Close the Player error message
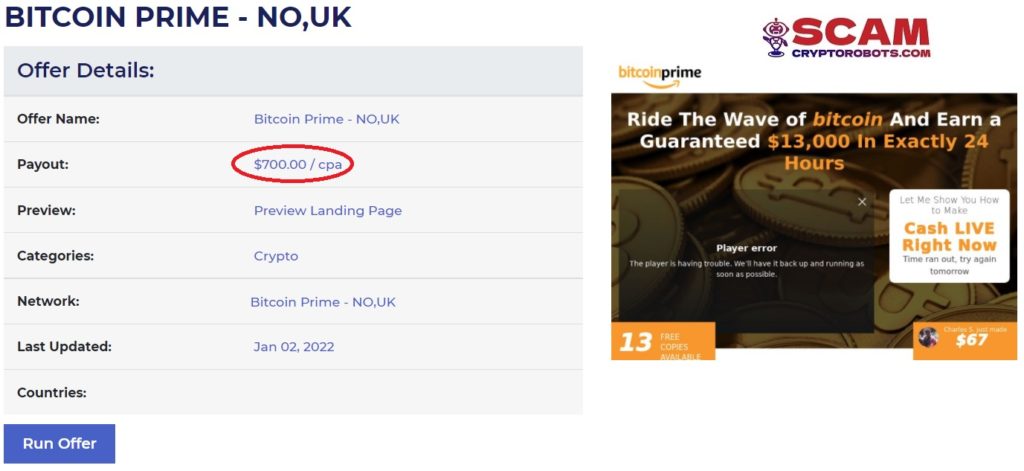The height and width of the screenshot is (471, 1024). click(862, 202)
